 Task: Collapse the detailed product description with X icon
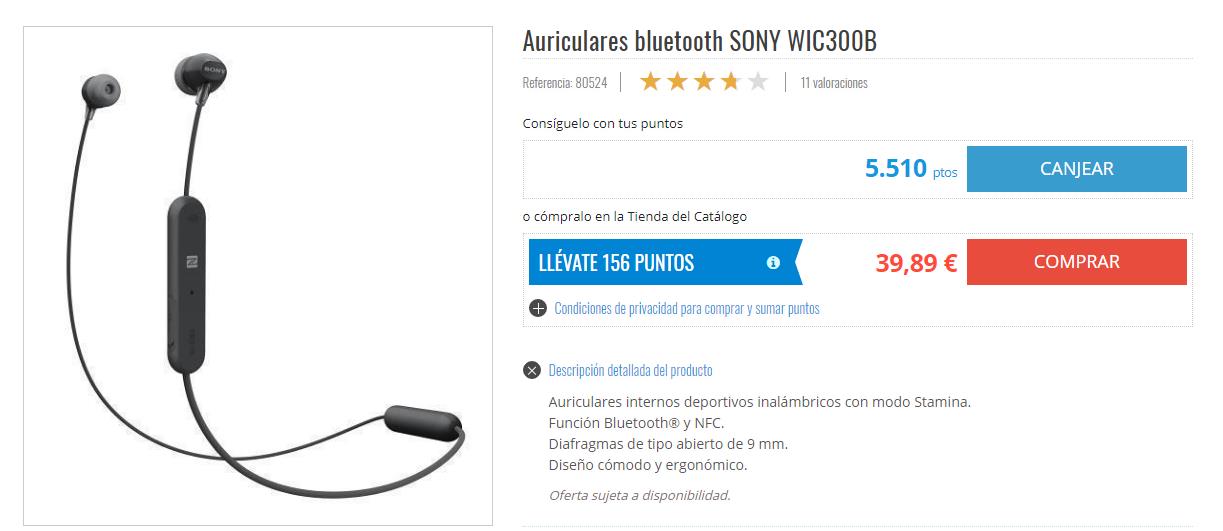pos(532,371)
